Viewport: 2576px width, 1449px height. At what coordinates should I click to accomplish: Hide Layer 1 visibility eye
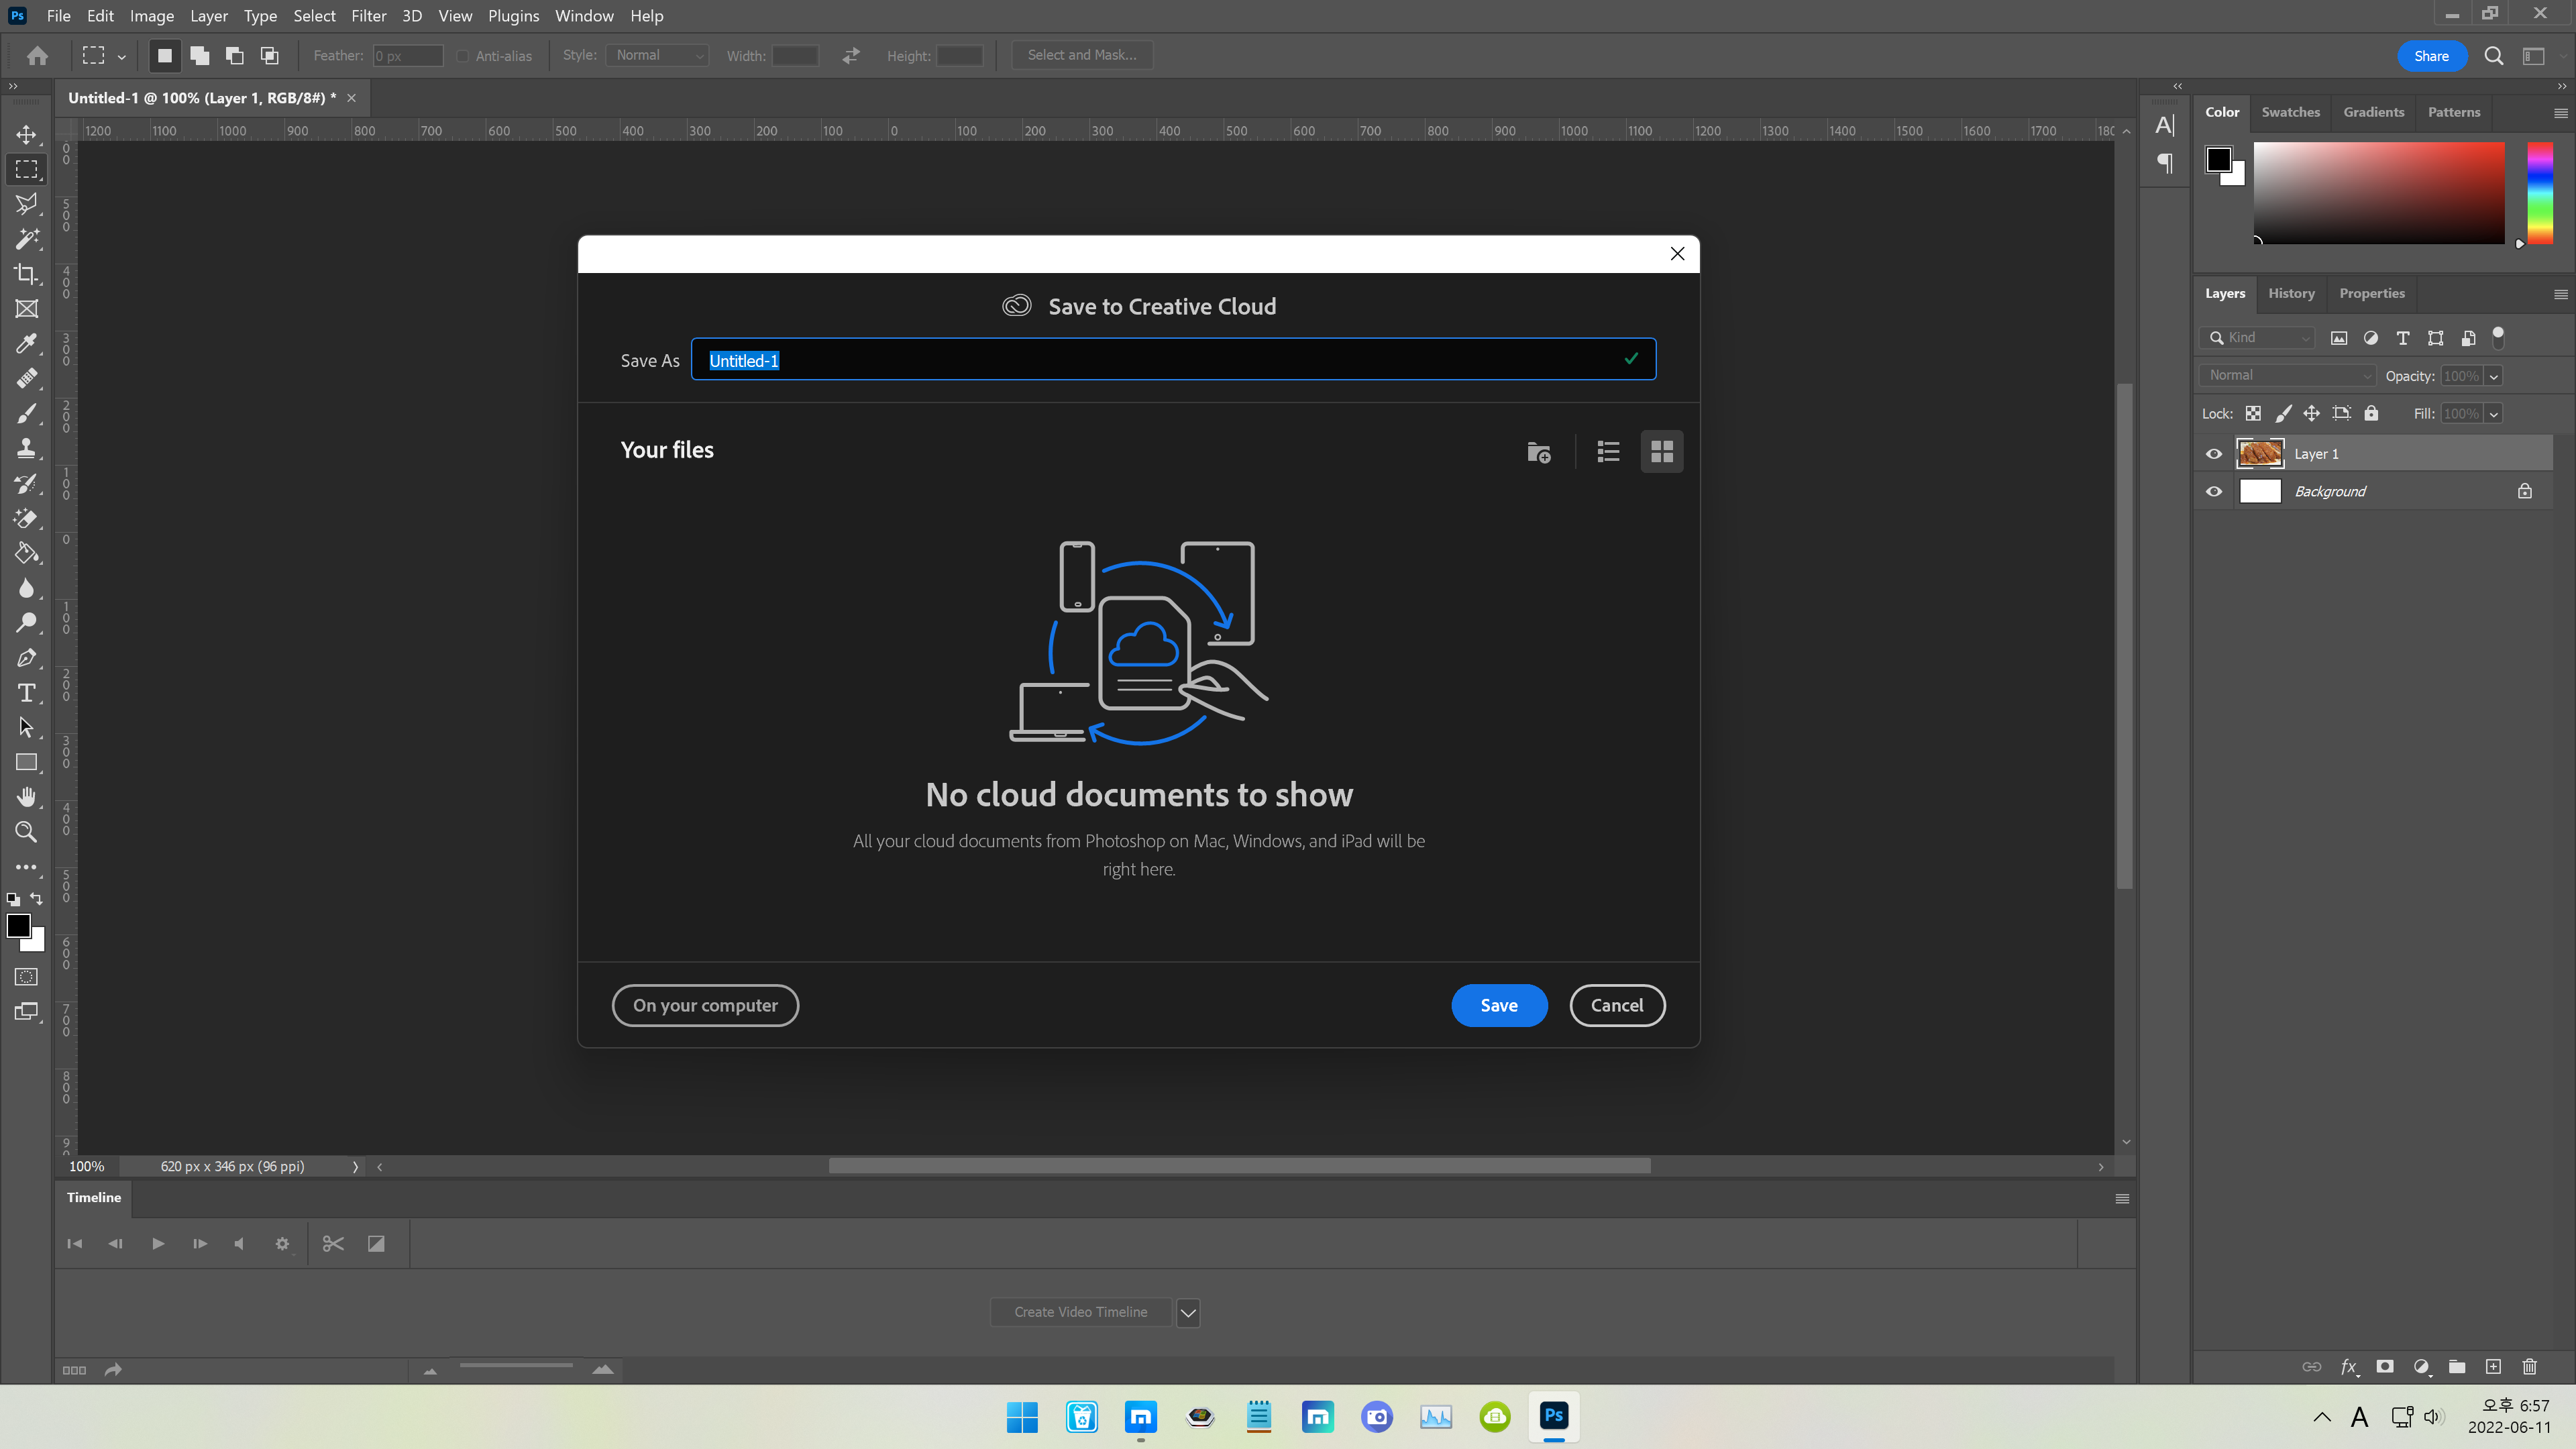2214,454
